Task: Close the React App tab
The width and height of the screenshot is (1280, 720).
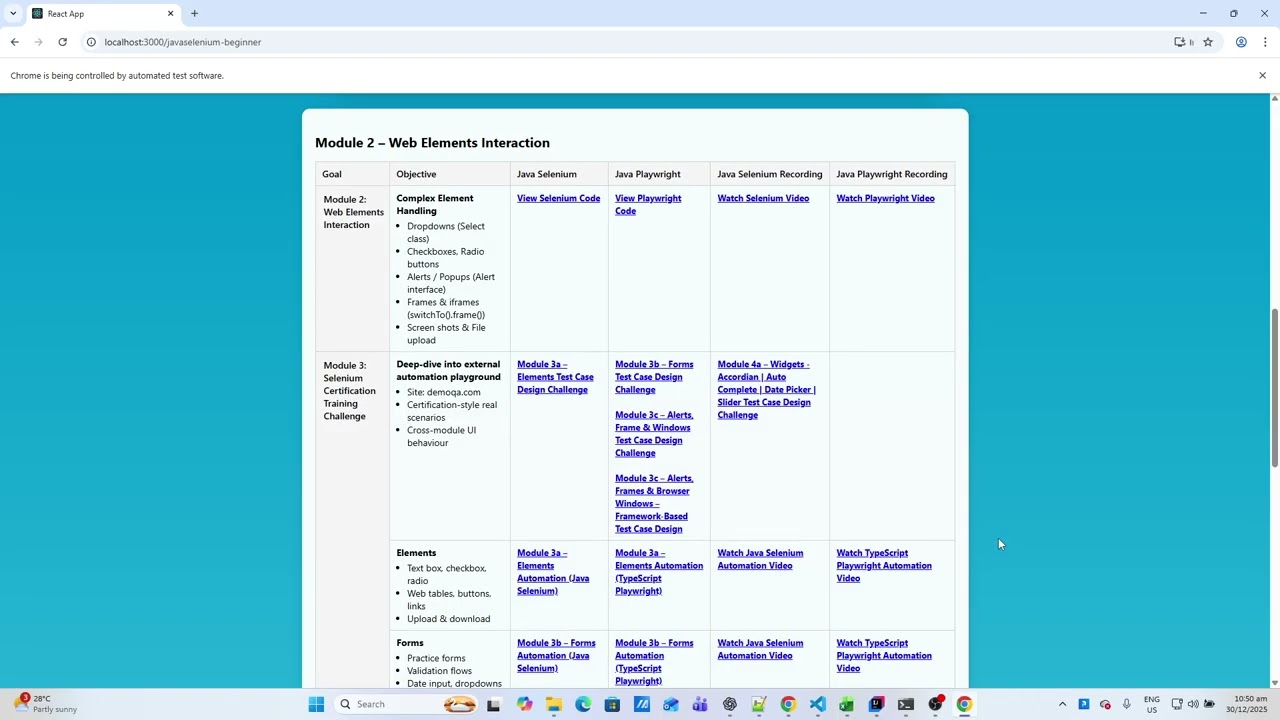Action: (170, 13)
